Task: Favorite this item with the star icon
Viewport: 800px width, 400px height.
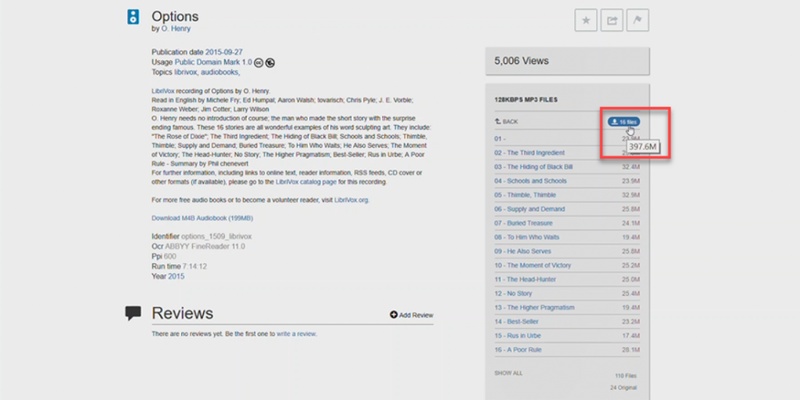Action: (586, 20)
